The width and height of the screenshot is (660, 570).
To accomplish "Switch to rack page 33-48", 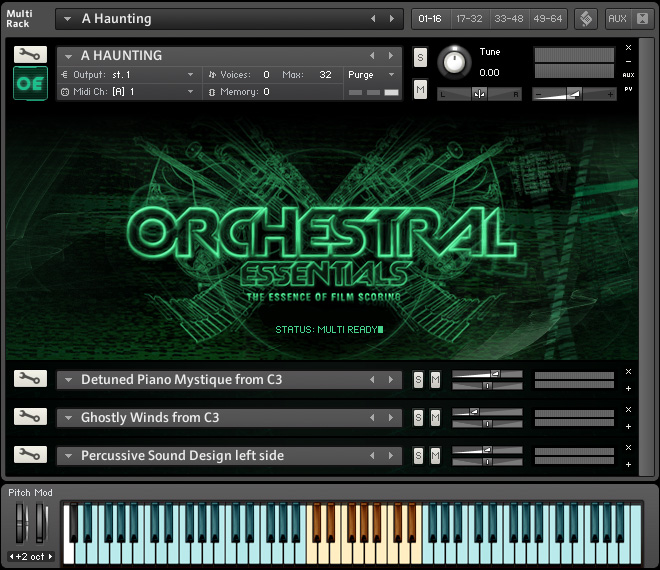I will click(508, 19).
